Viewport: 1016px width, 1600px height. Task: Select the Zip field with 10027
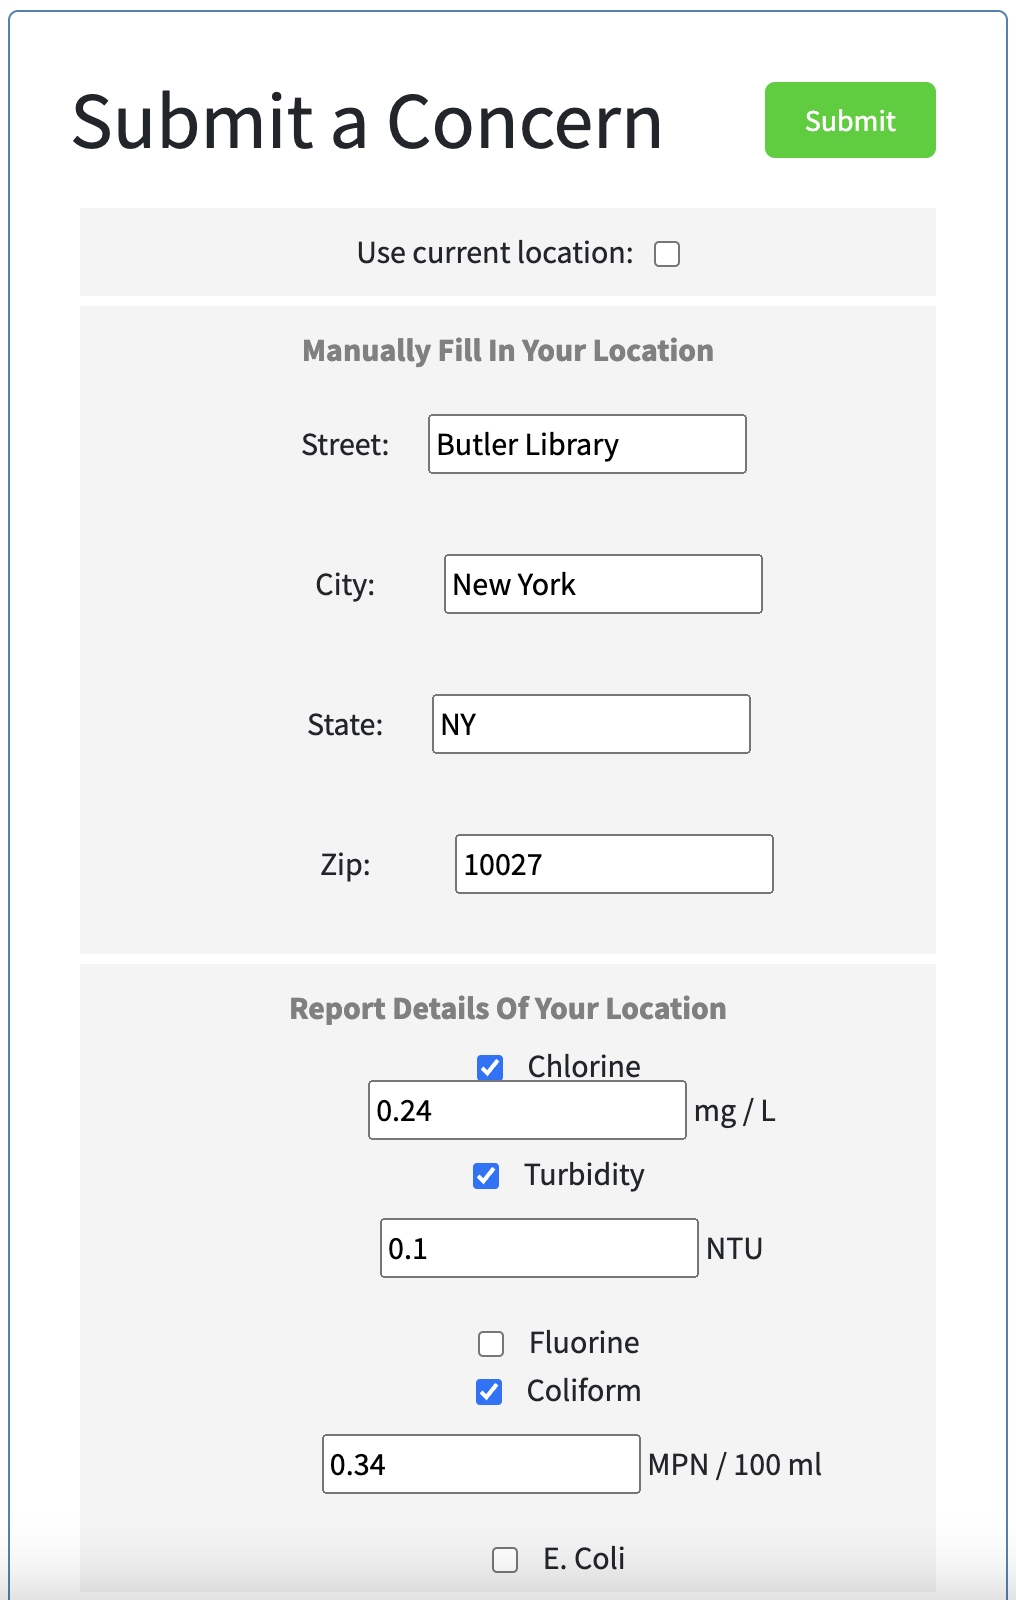[x=614, y=864]
